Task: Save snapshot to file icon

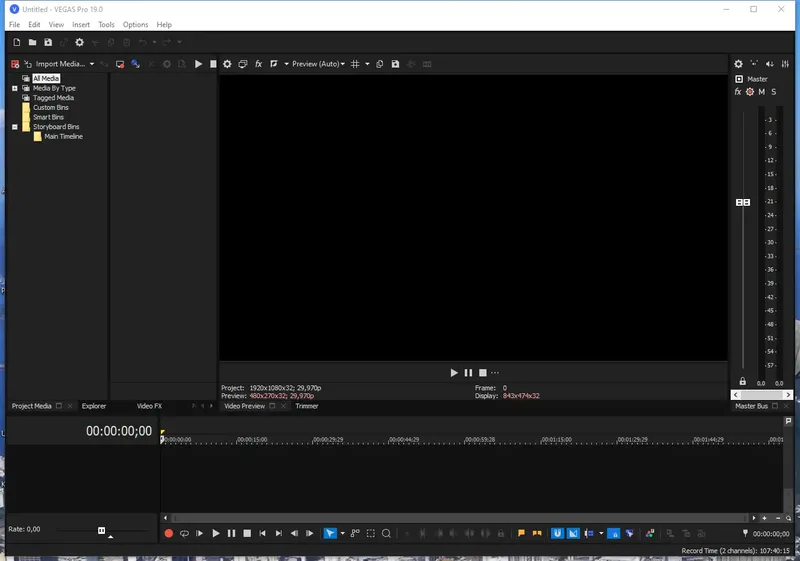Action: coord(395,64)
